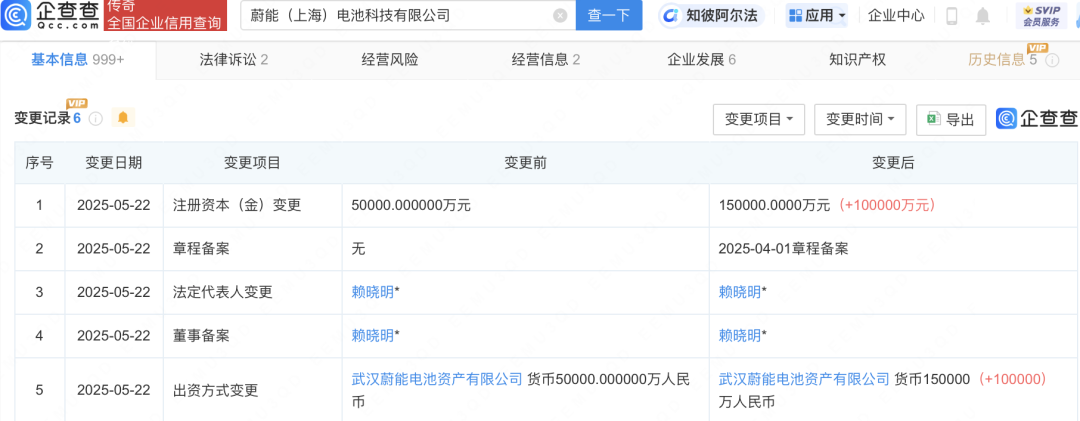Click the info icon beside 变更记录

point(96,119)
